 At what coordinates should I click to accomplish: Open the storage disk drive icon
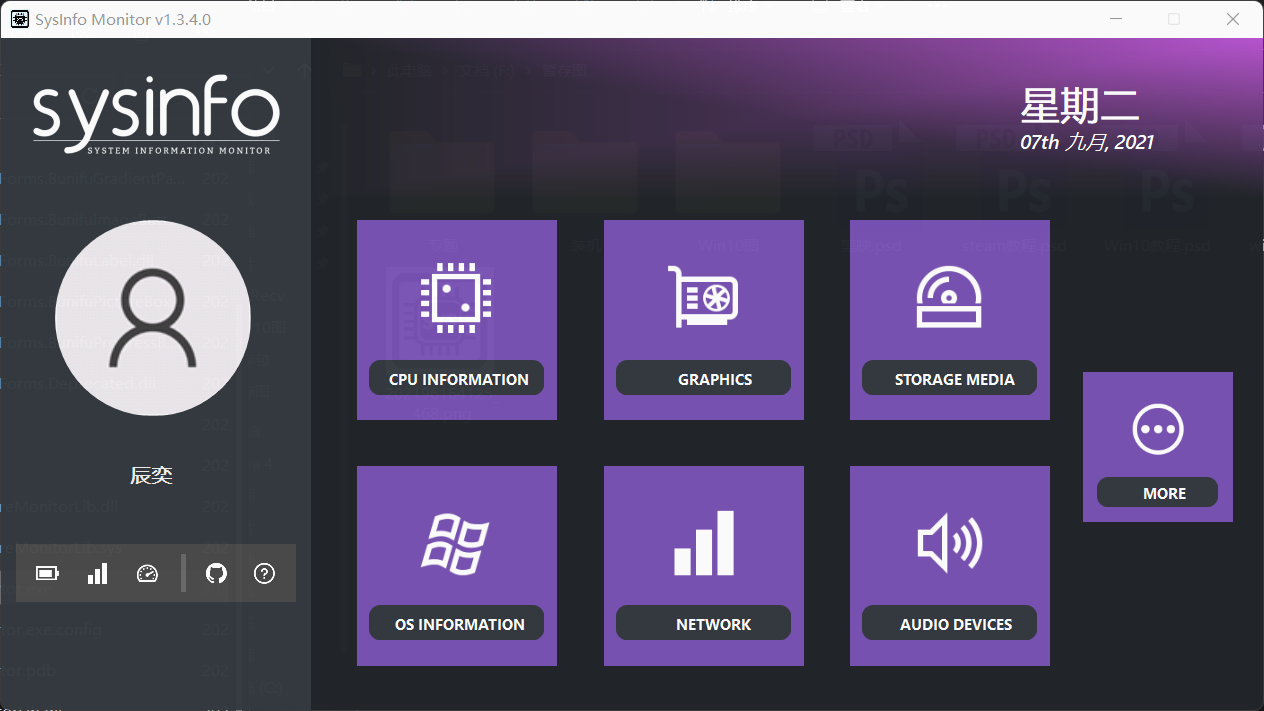point(949,298)
